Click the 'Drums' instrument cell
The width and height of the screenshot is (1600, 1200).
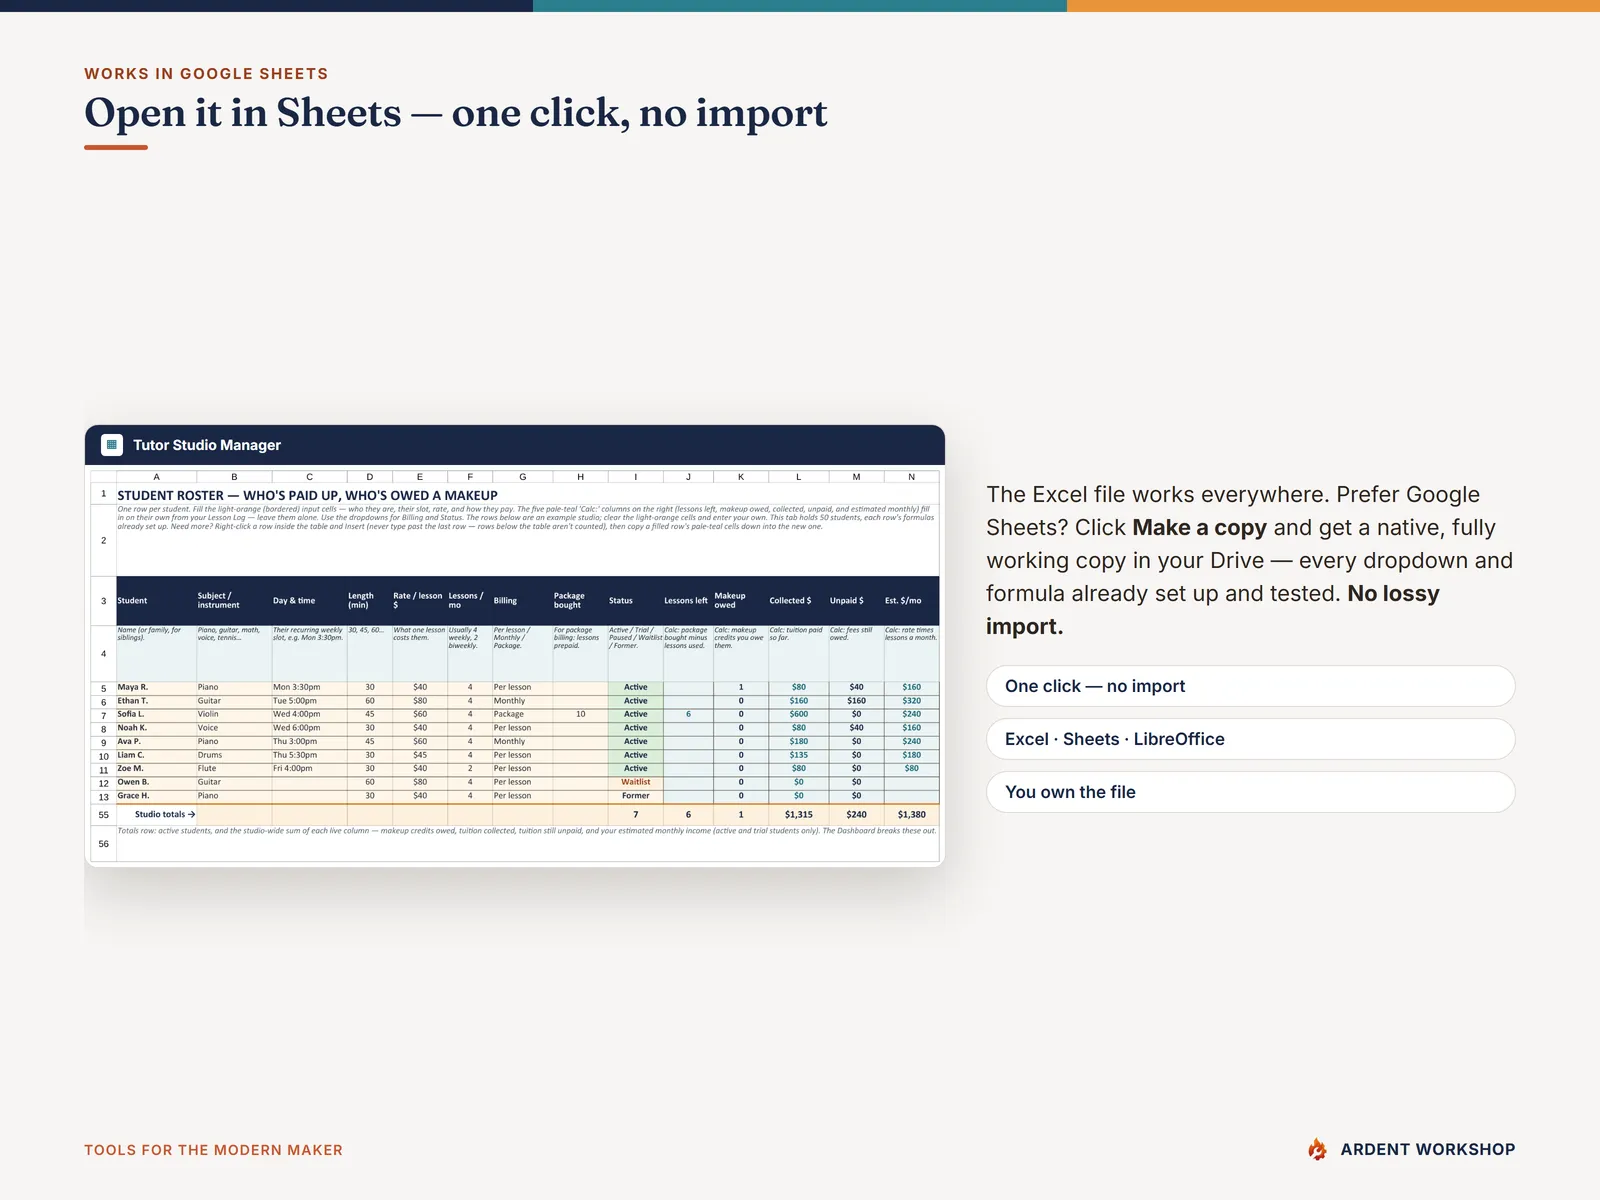[x=234, y=755]
